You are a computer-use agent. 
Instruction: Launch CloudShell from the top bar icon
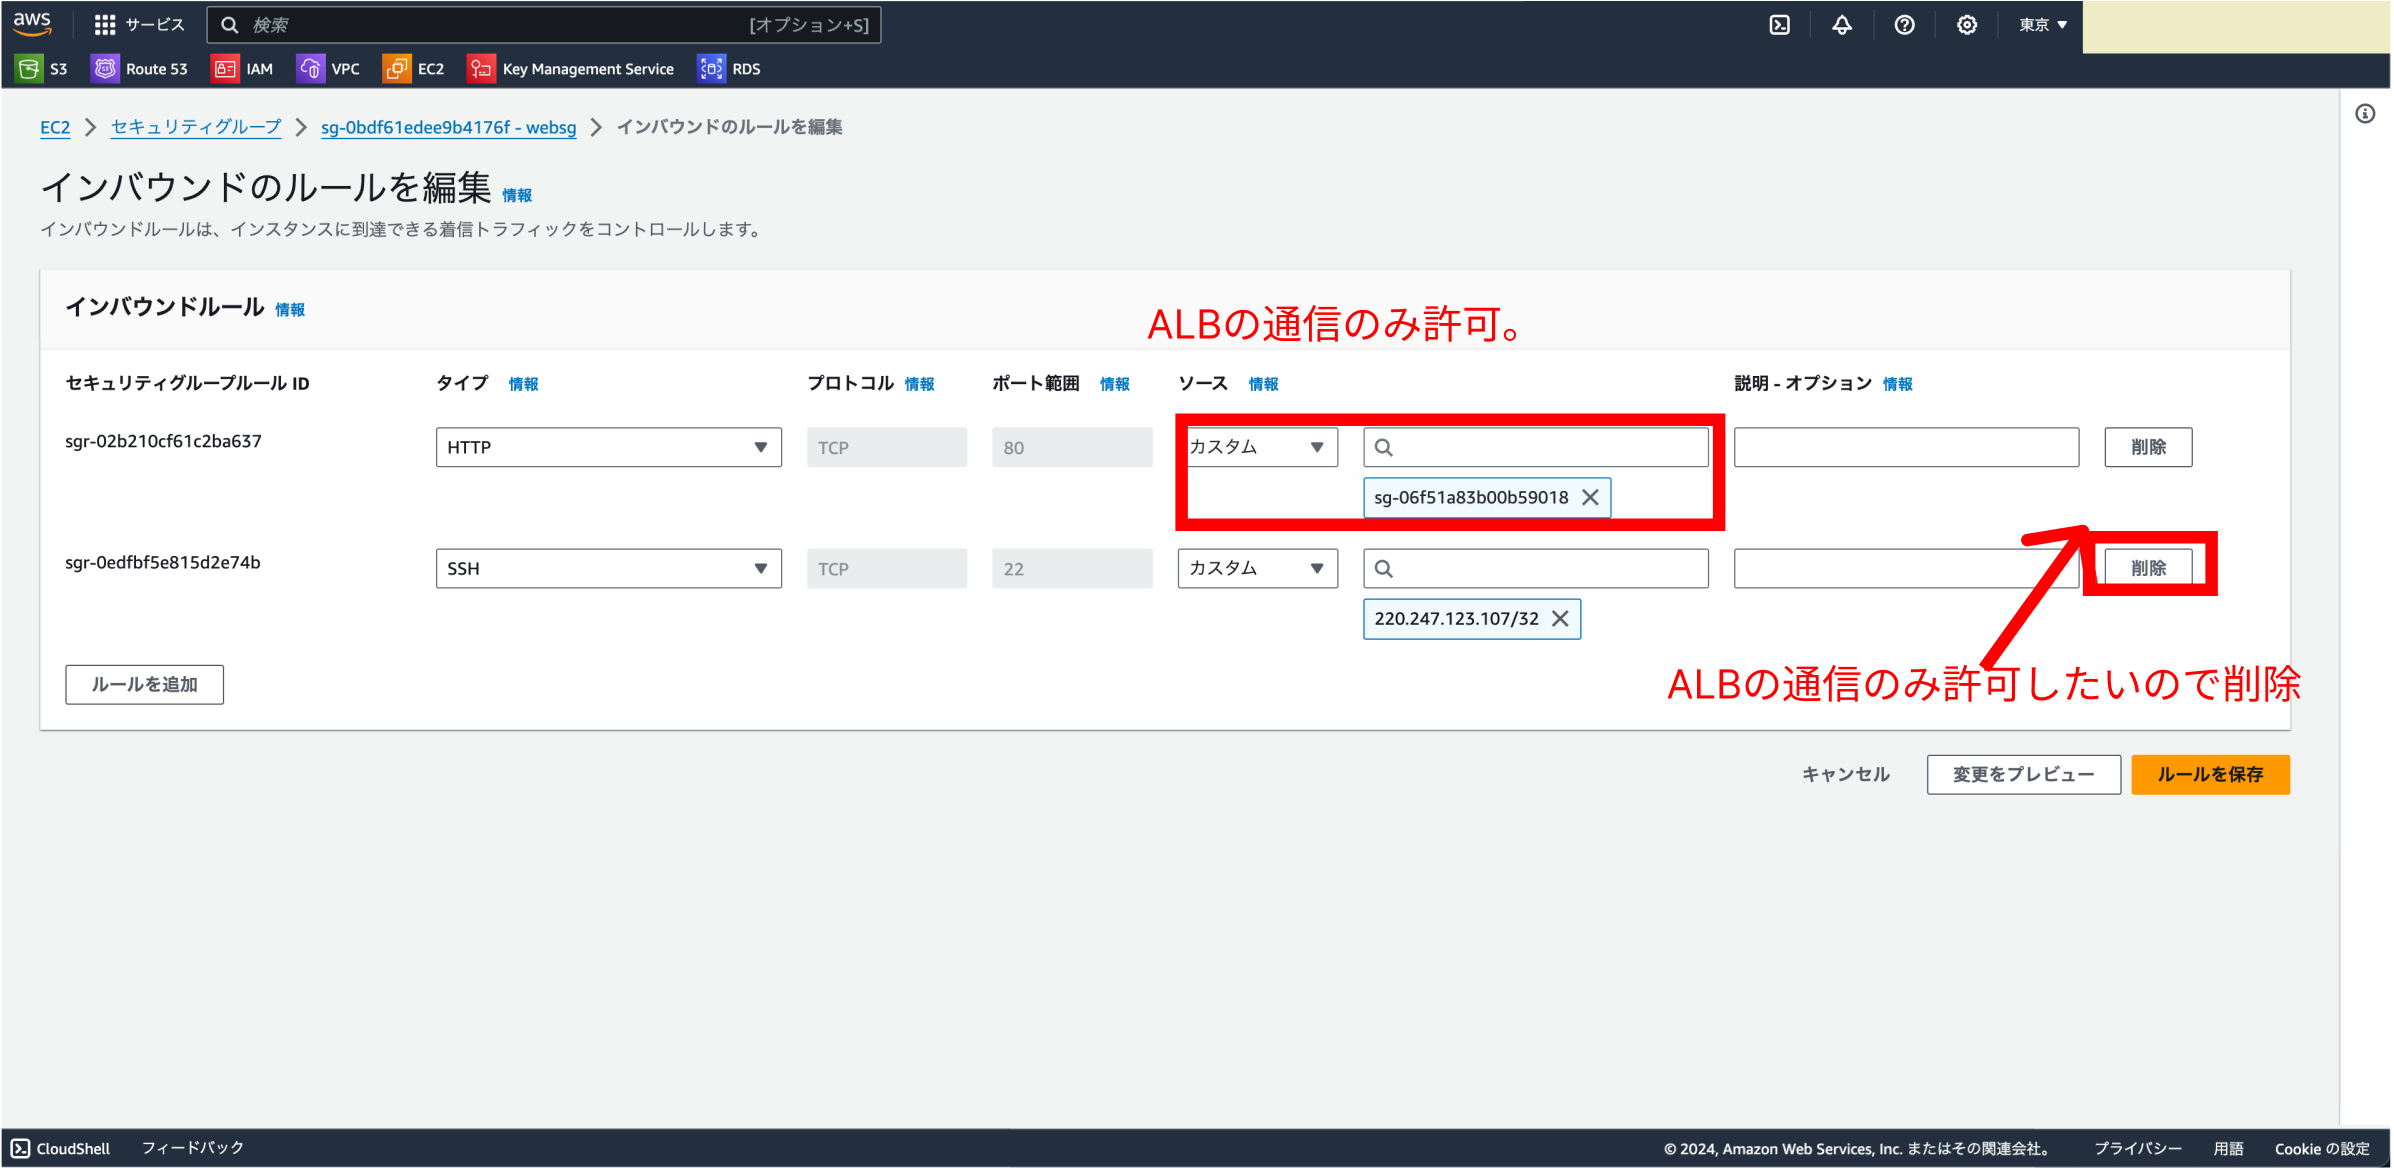point(1780,25)
